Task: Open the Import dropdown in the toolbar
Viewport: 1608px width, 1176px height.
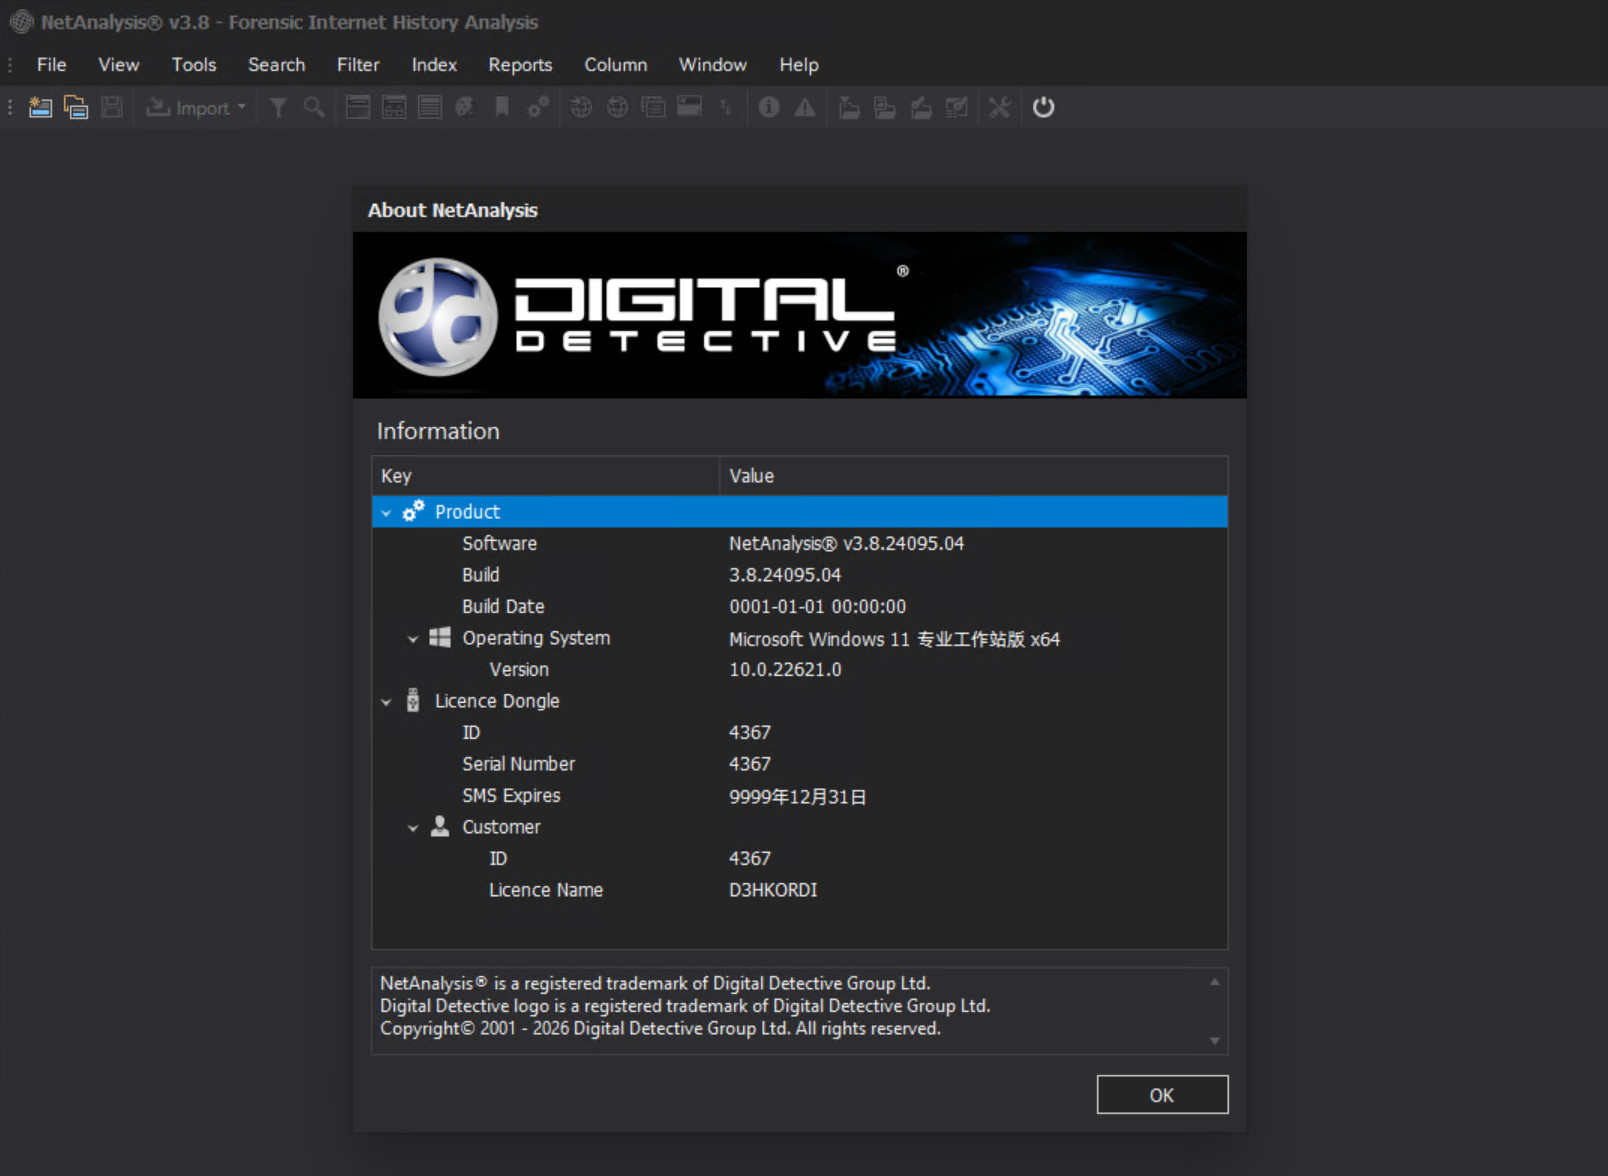Action: 196,107
